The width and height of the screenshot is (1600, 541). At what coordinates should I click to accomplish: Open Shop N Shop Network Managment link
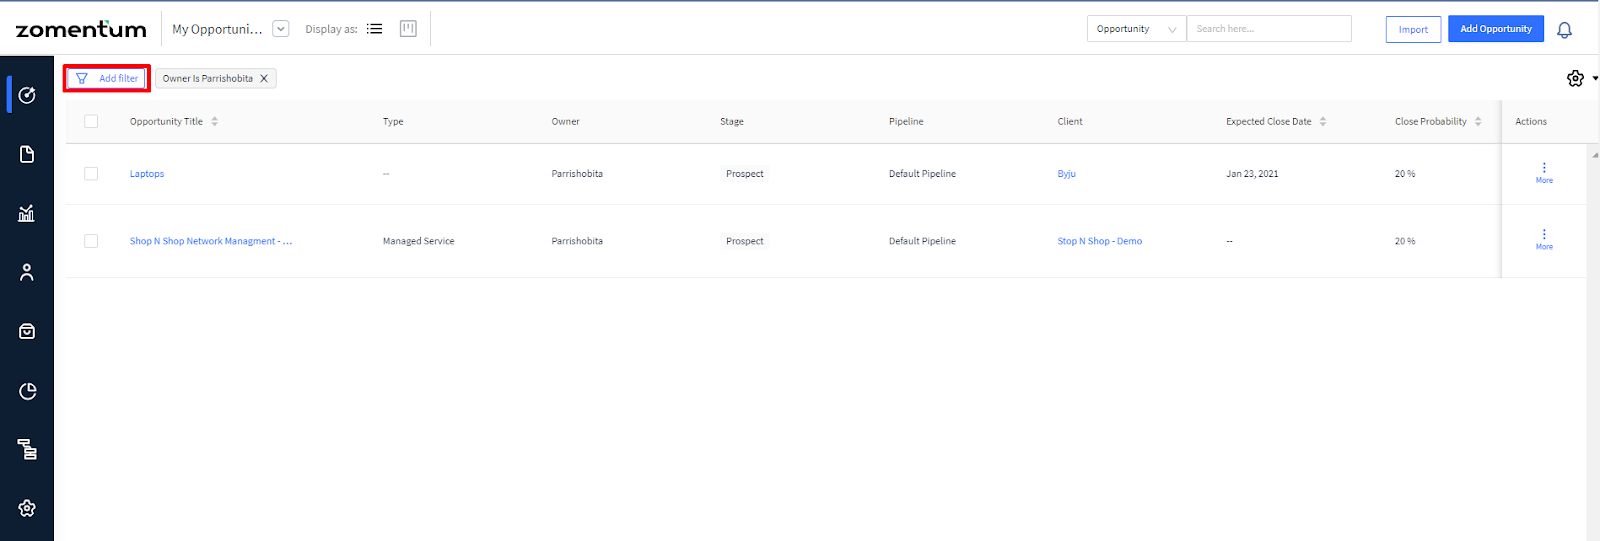click(211, 241)
